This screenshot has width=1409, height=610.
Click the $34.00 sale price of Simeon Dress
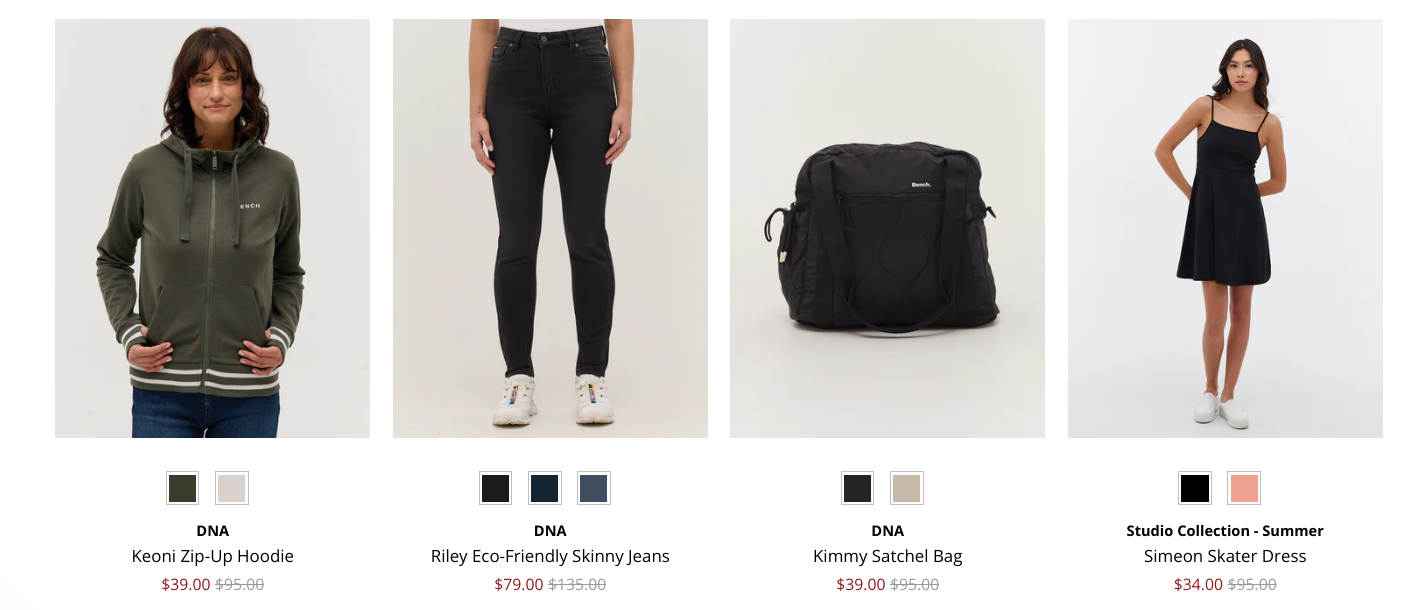click(1198, 584)
